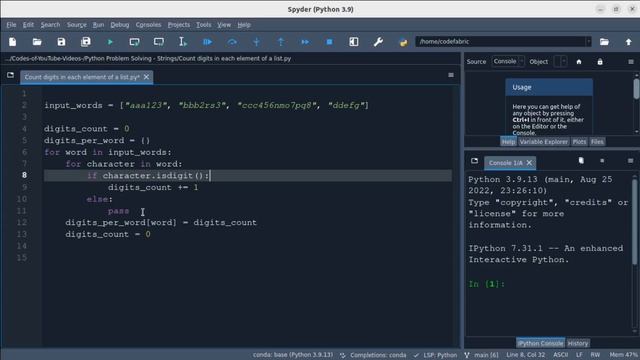Screen dimensions: 640x360
Task: Open the Edit menu
Action: point(28,25)
